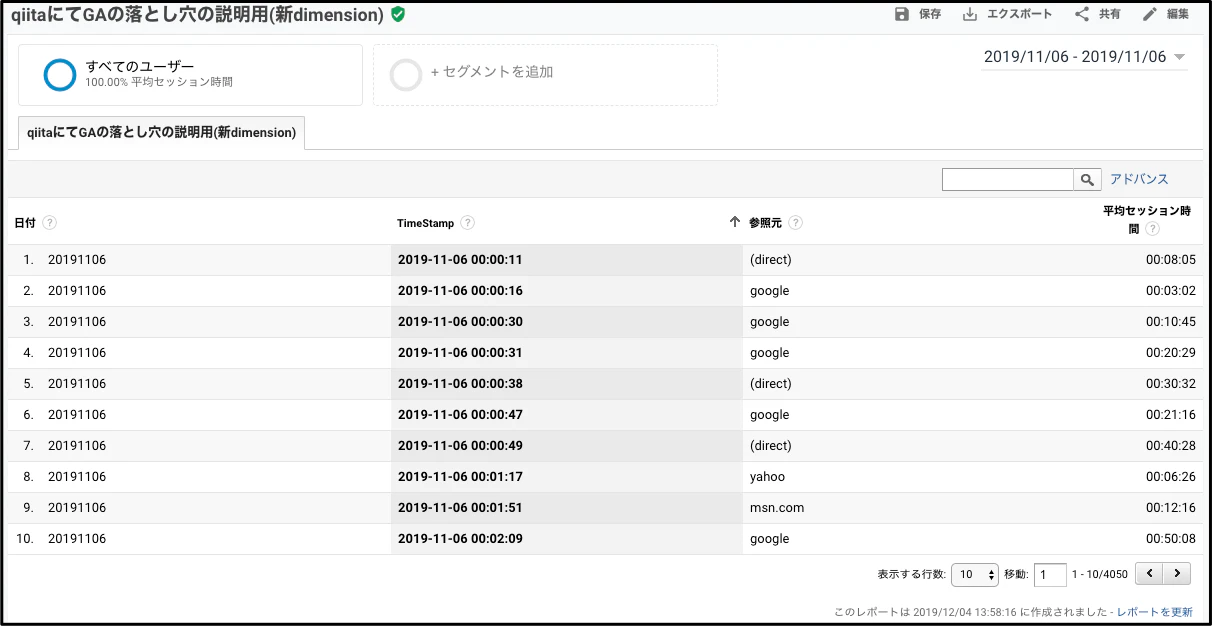
Task: Click session time 00:08:05 cell
Action: point(1171,260)
